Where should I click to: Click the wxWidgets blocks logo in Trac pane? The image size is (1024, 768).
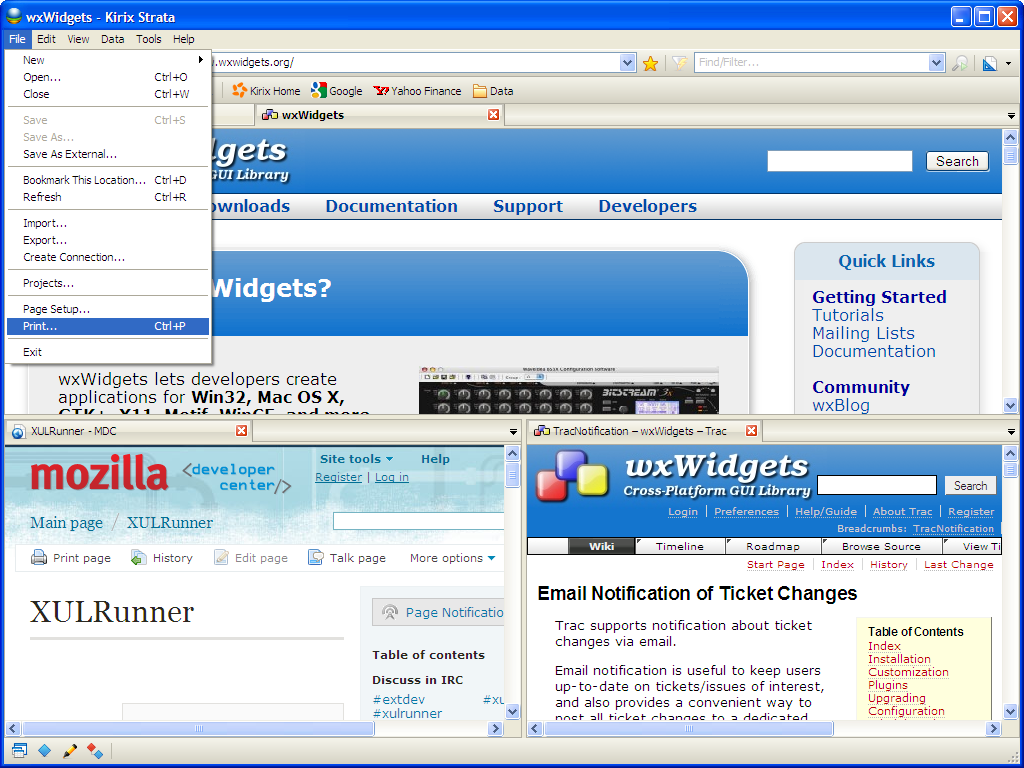pyautogui.click(x=572, y=476)
